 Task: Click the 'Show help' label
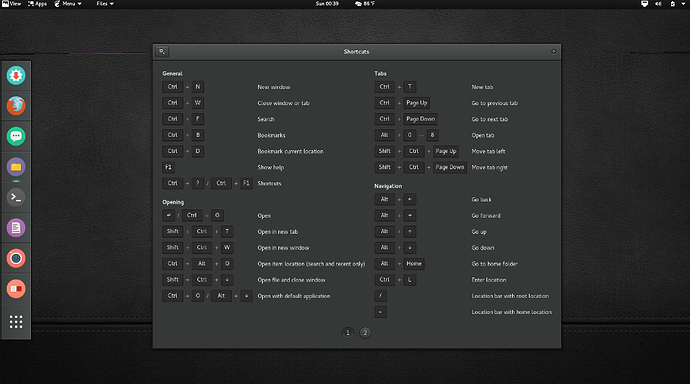(x=271, y=167)
